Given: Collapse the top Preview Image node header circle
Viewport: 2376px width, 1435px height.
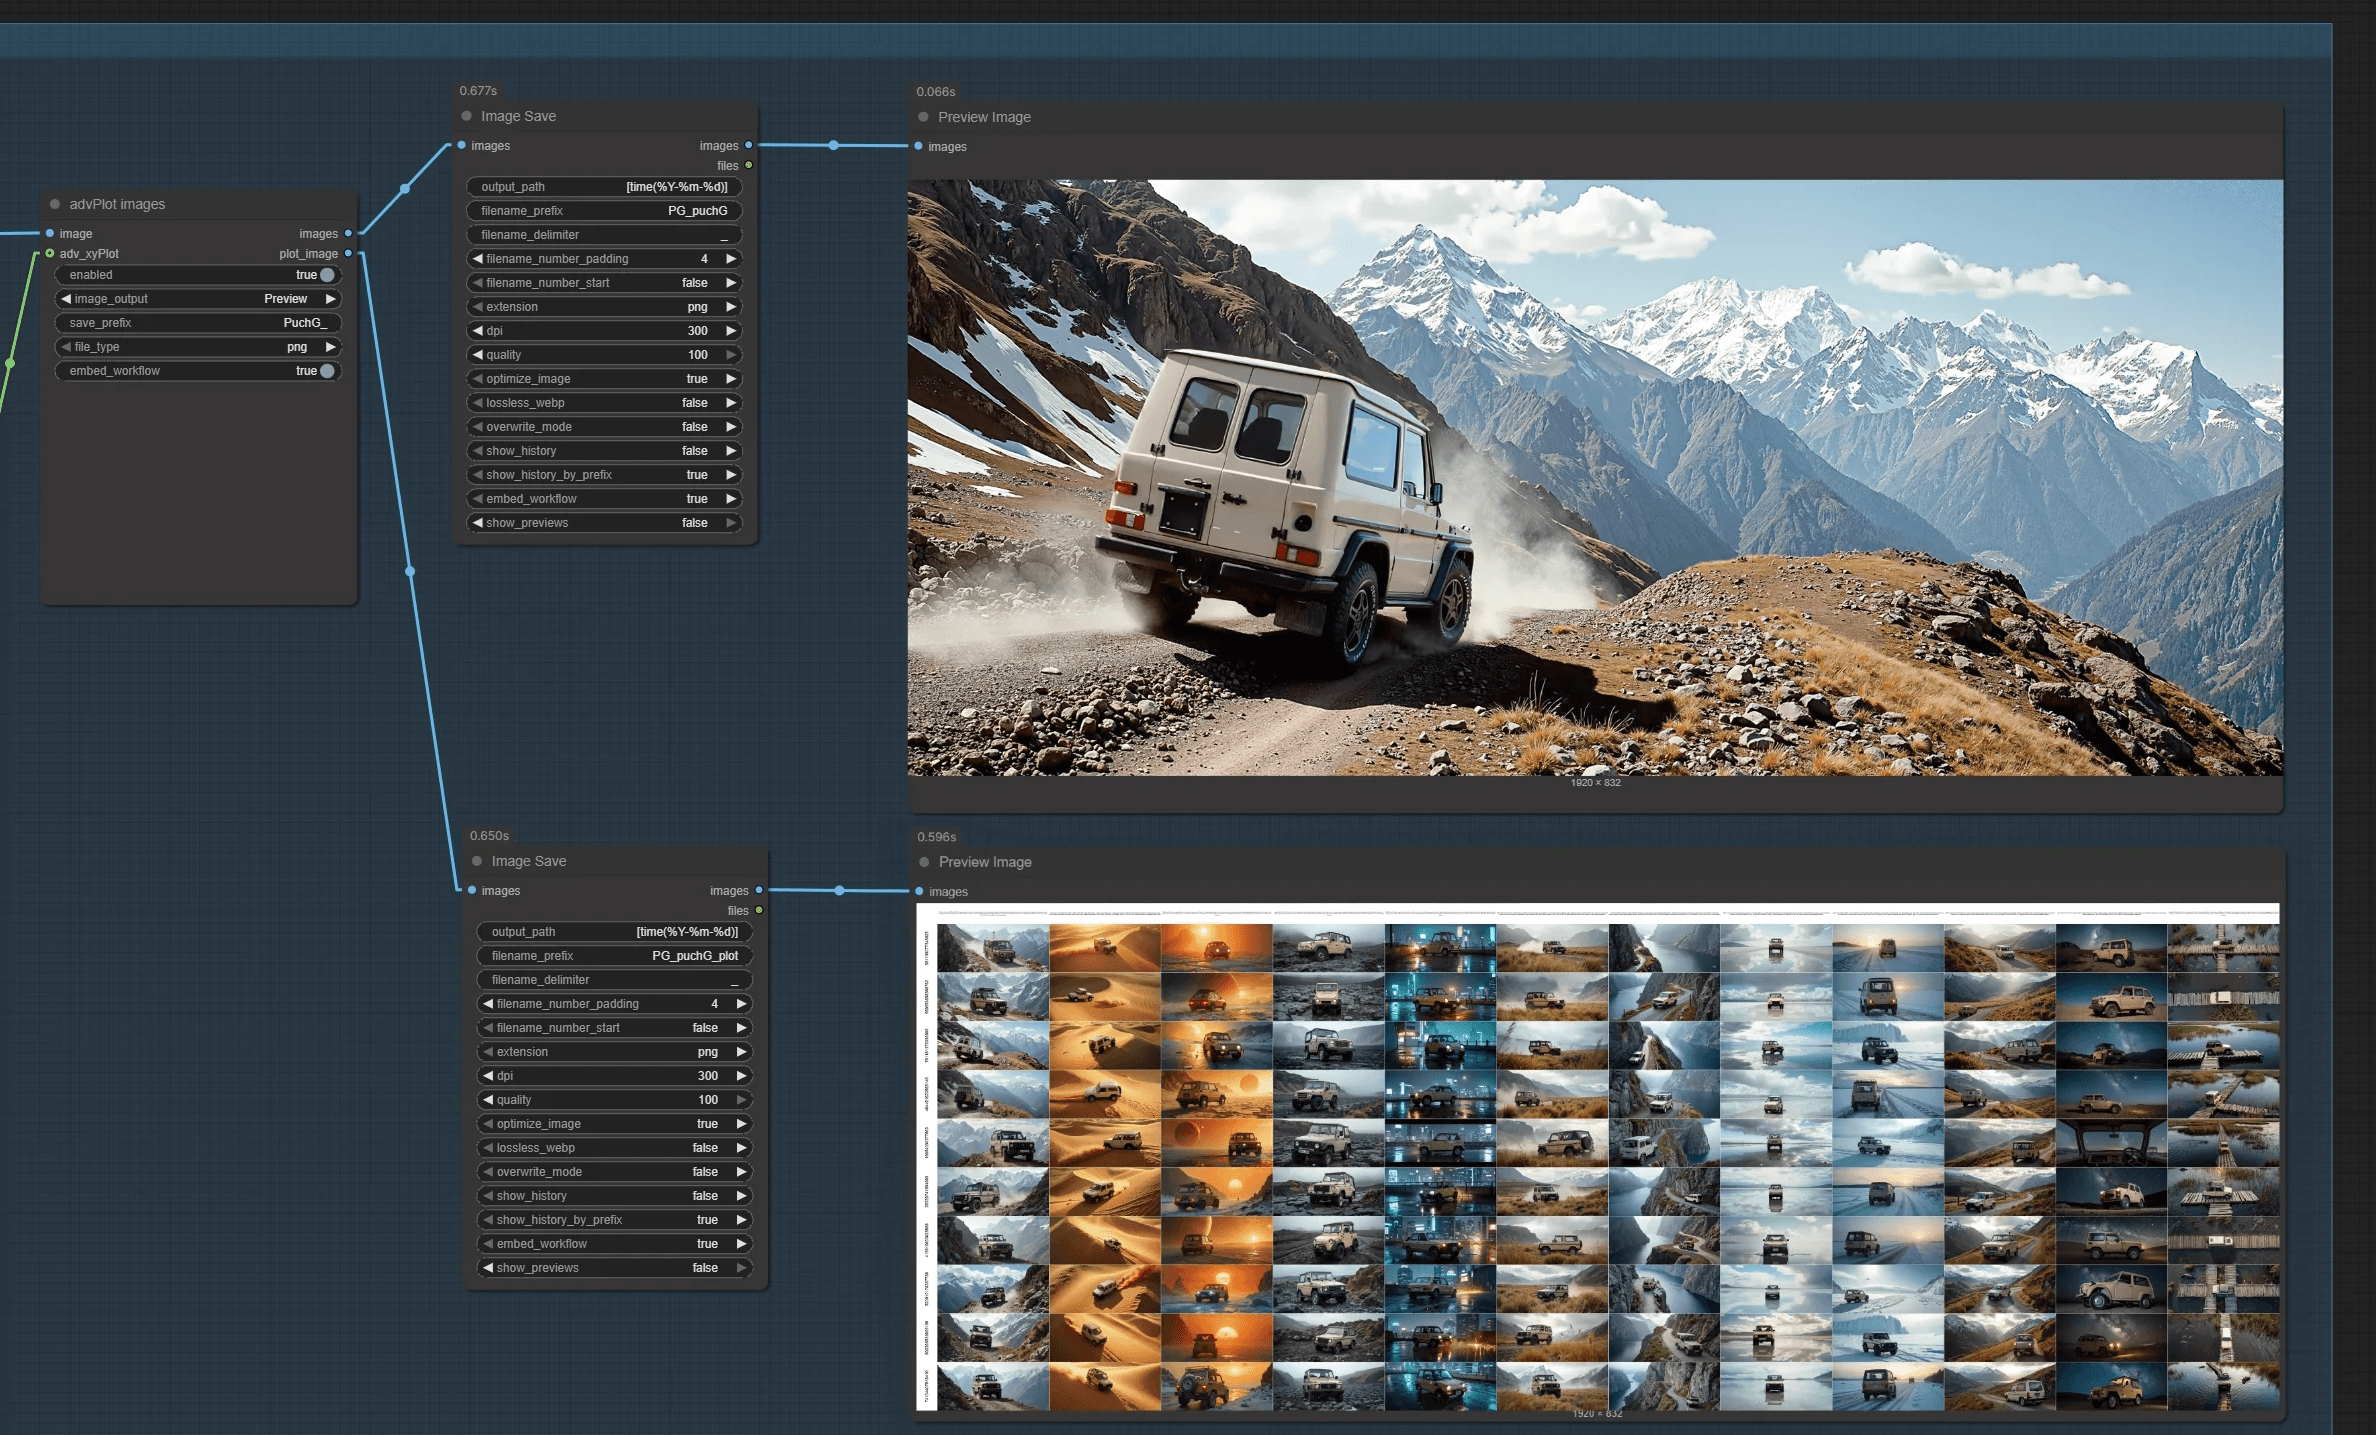Looking at the screenshot, I should point(922,117).
